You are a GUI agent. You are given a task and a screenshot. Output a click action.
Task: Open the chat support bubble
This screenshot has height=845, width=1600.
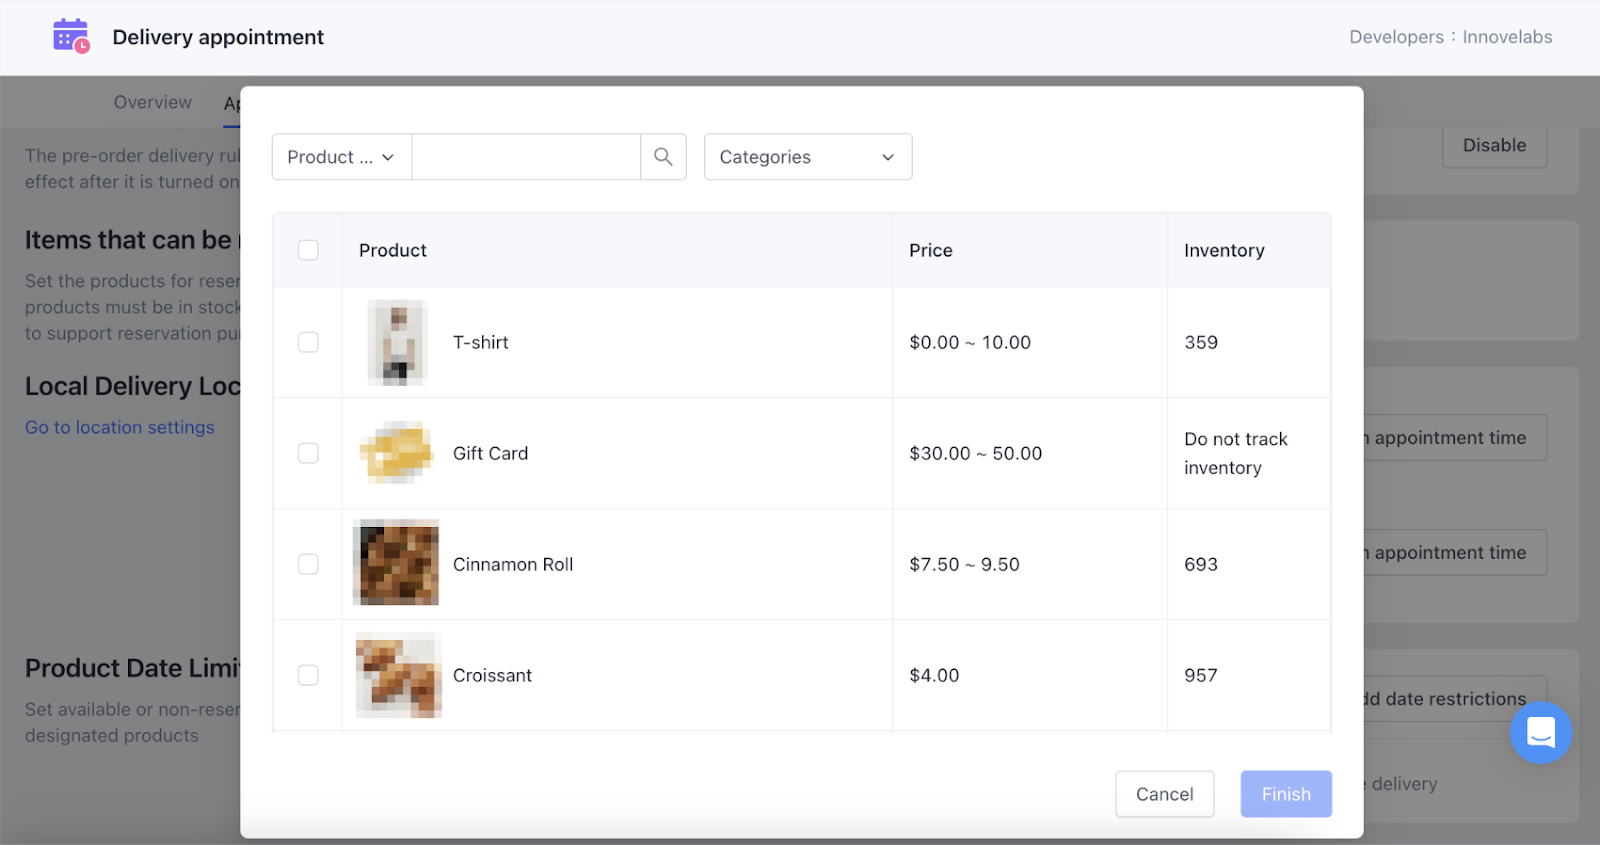[1540, 733]
